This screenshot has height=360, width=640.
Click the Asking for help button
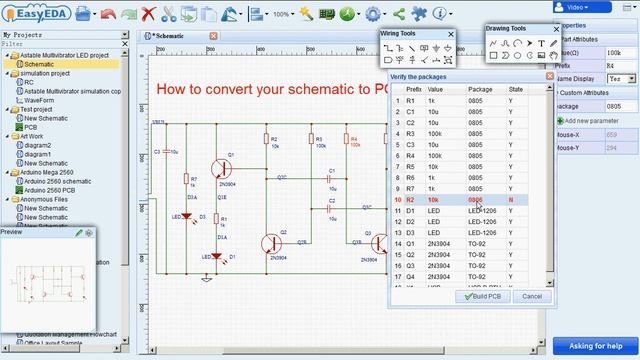[596, 346]
